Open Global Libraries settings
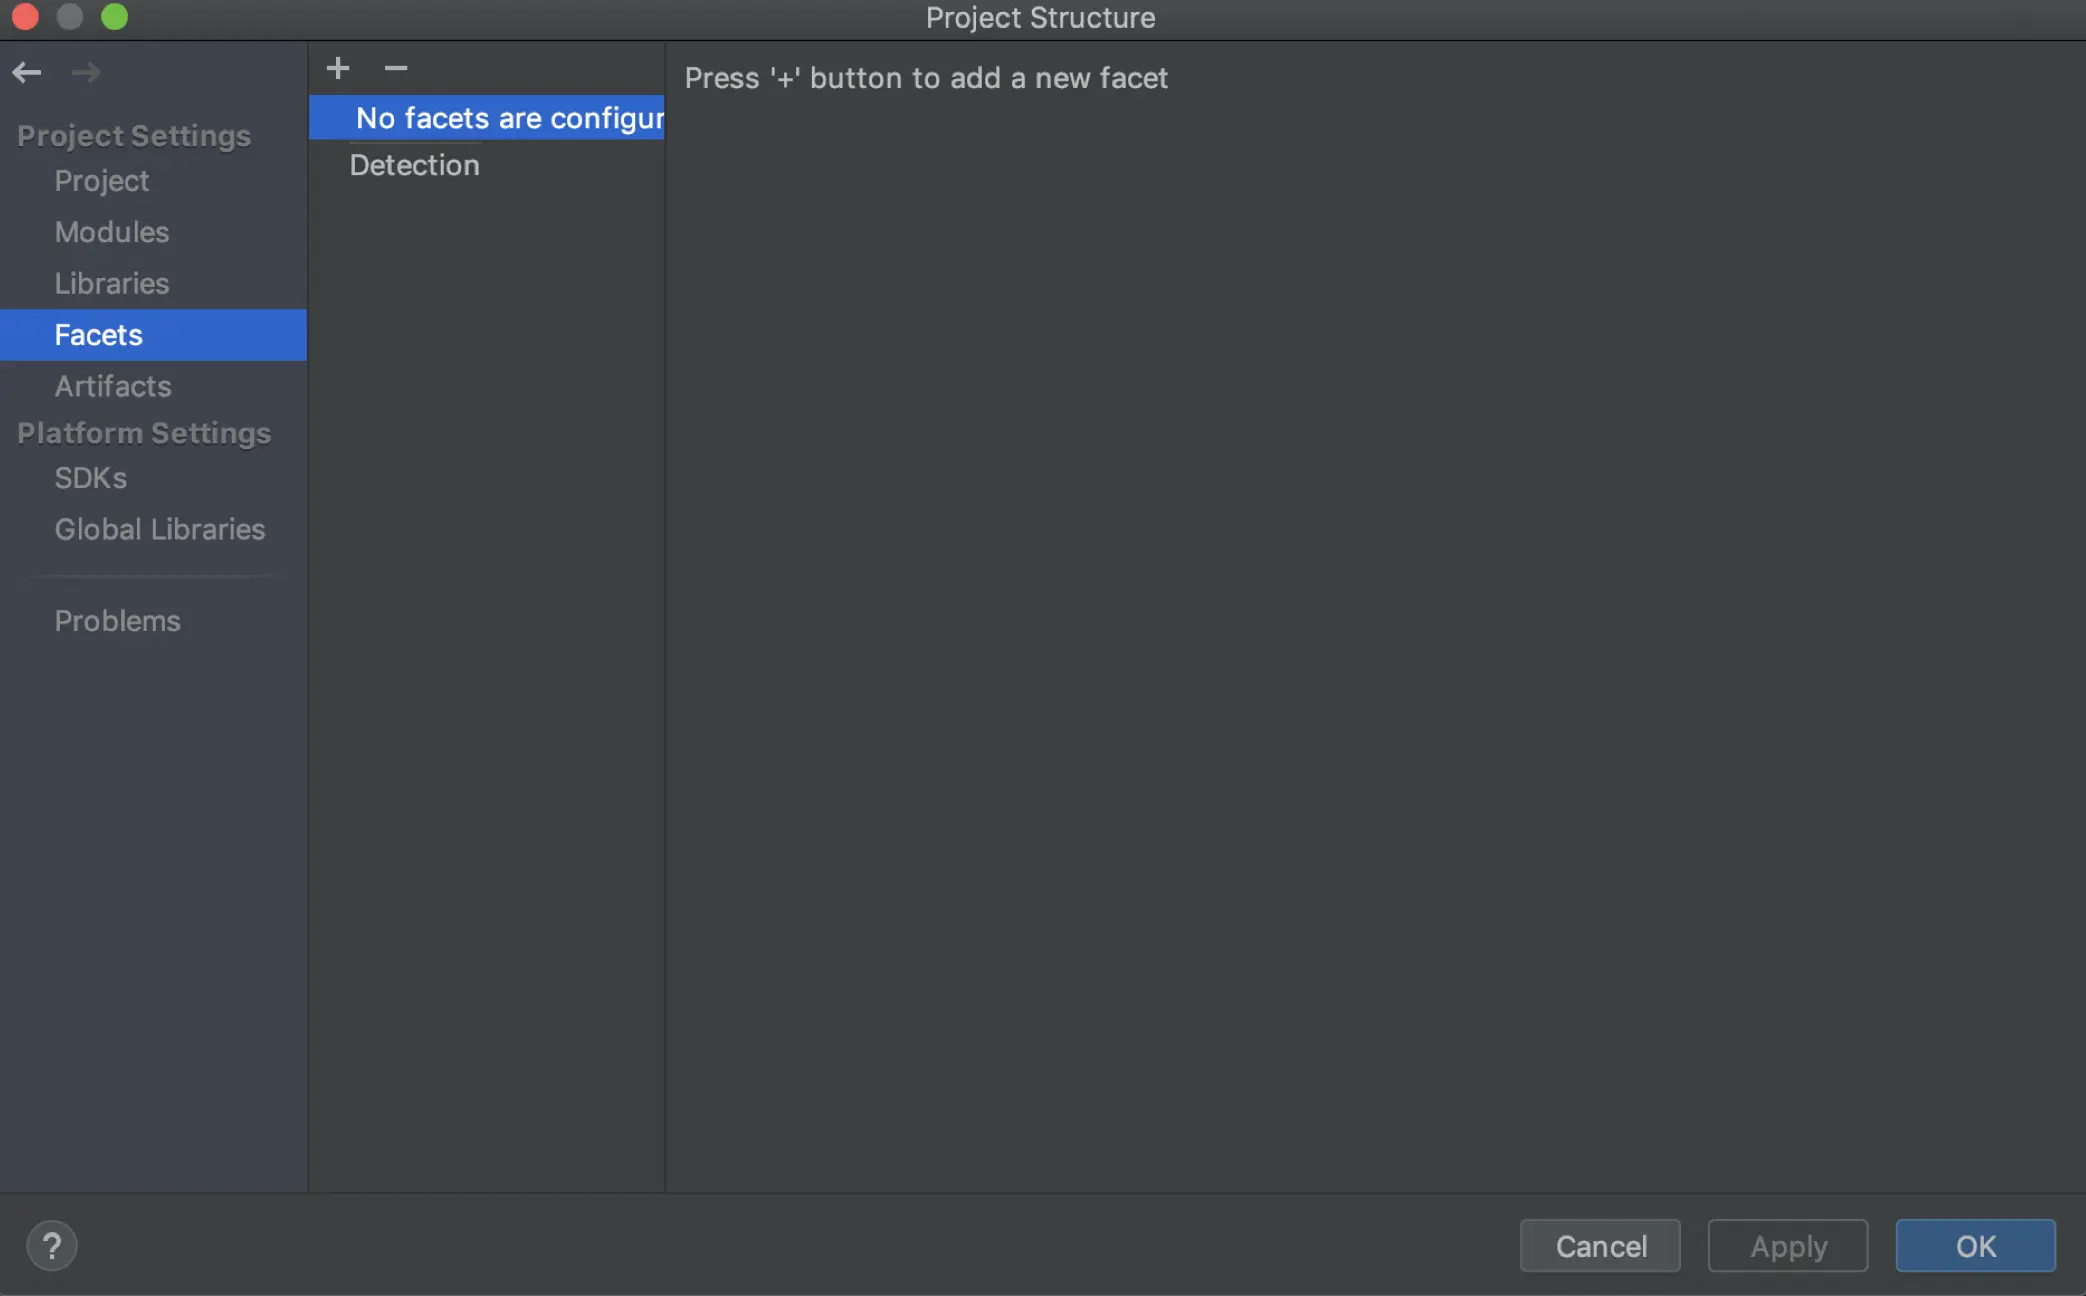The width and height of the screenshot is (2086, 1296). 160,529
